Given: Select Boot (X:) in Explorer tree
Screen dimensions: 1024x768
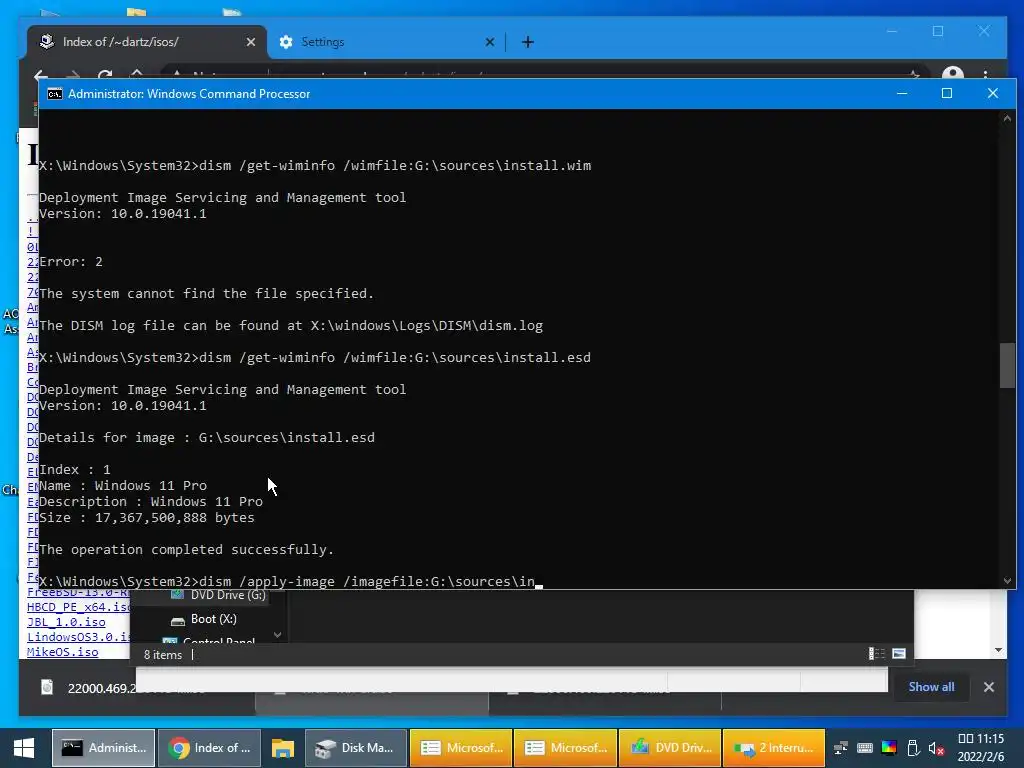Looking at the screenshot, I should pyautogui.click(x=203, y=619).
